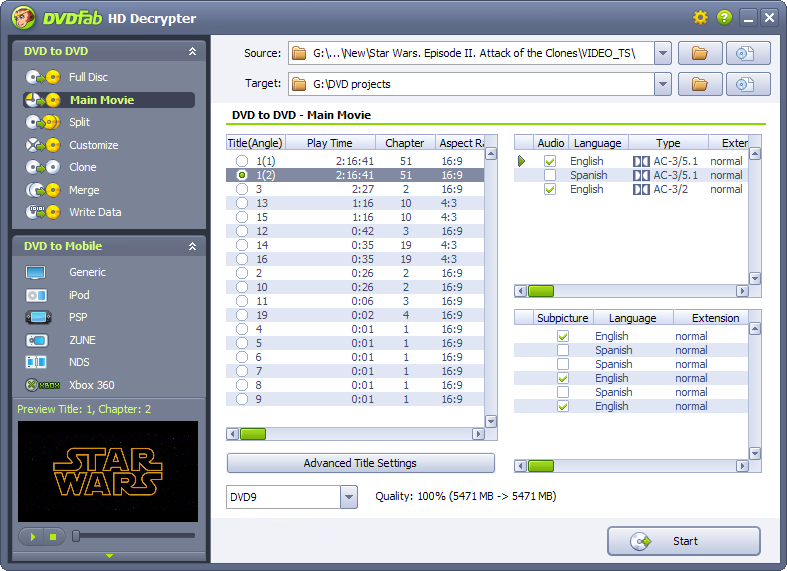Open the Source path dropdown
This screenshot has width=787, height=571.
pyautogui.click(x=663, y=53)
